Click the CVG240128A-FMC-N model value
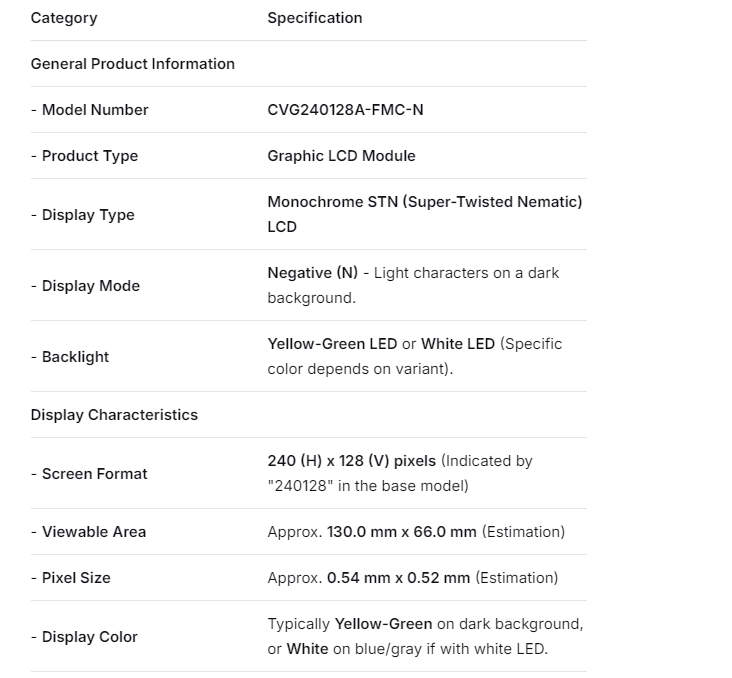 pyautogui.click(x=345, y=110)
